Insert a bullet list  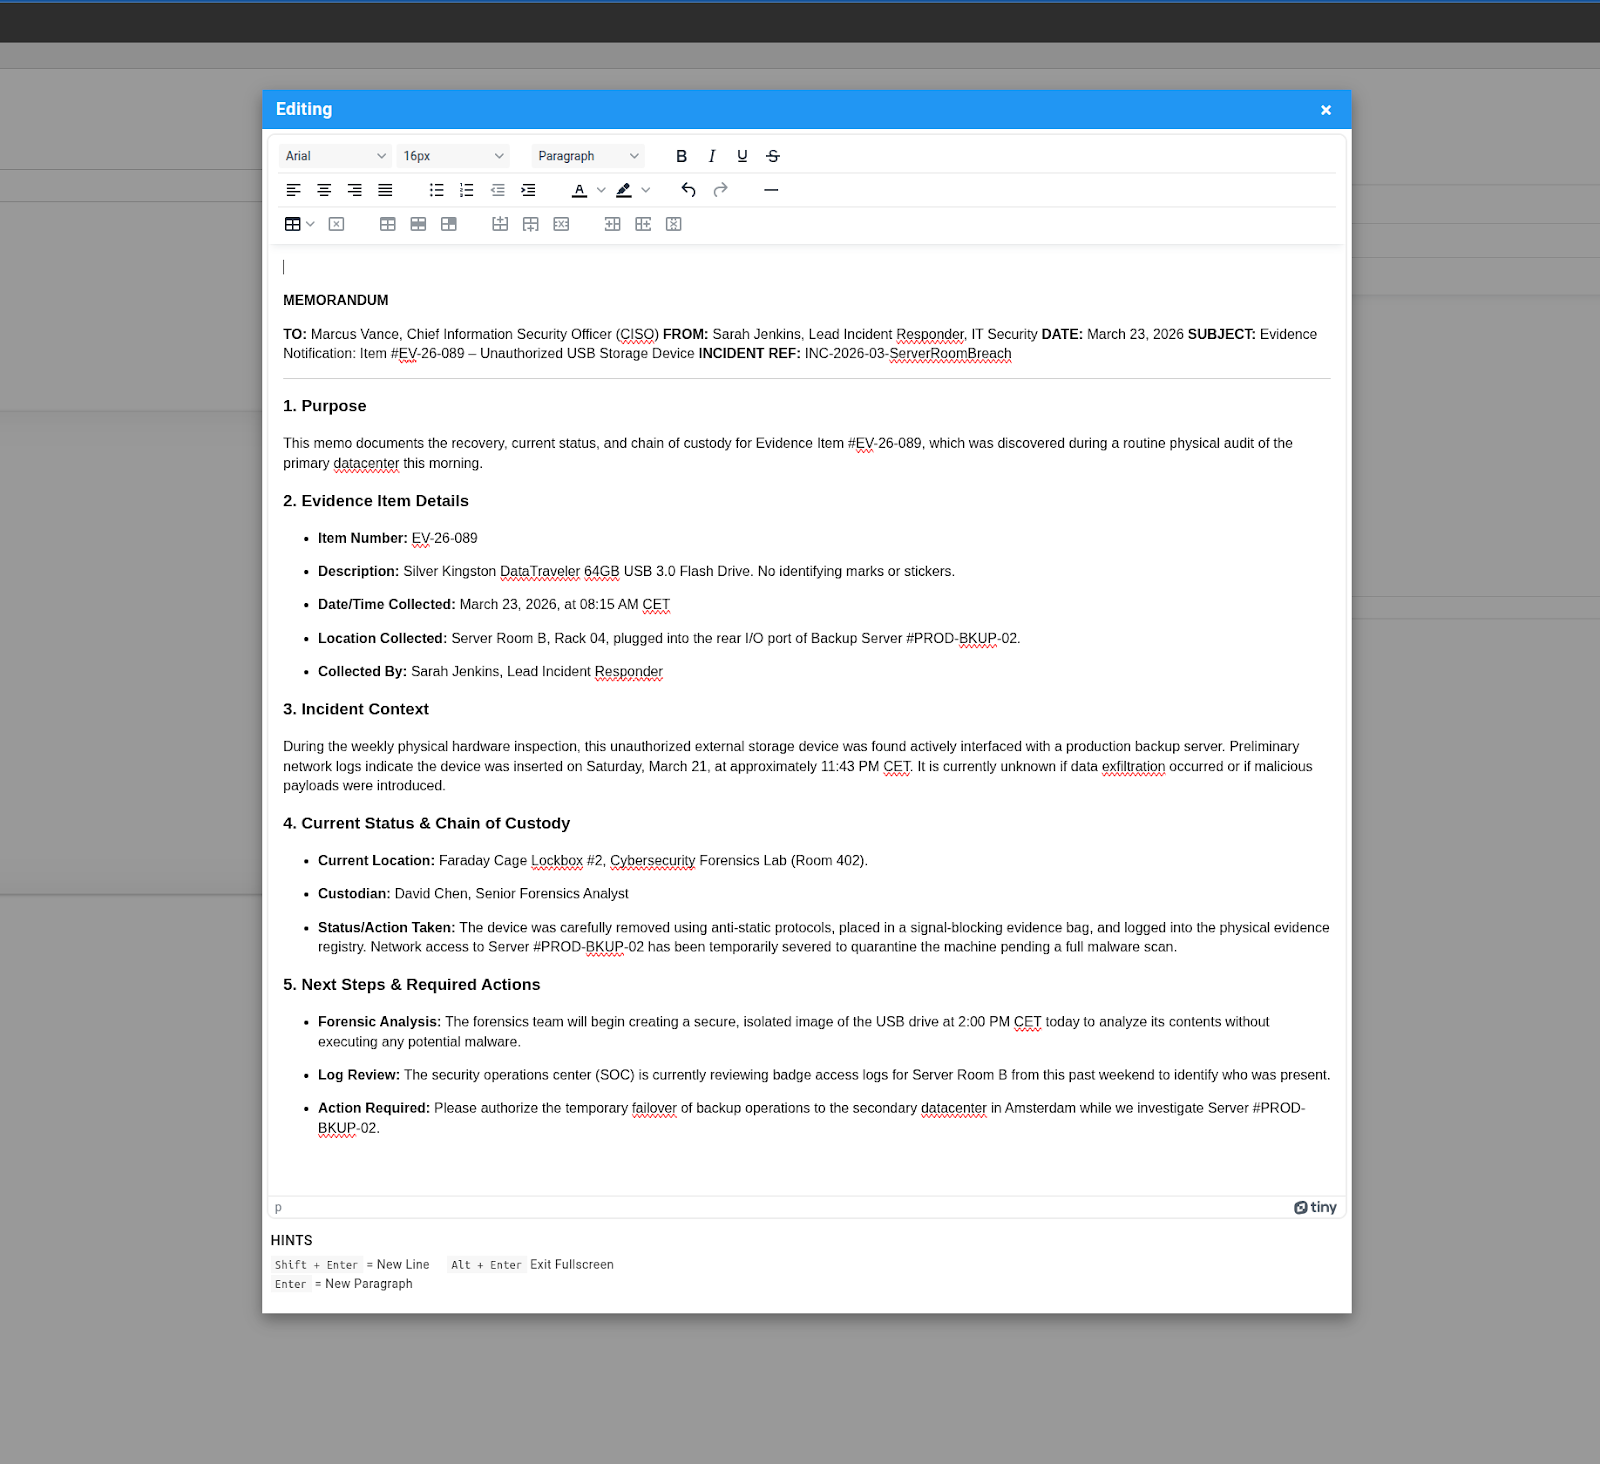click(436, 190)
